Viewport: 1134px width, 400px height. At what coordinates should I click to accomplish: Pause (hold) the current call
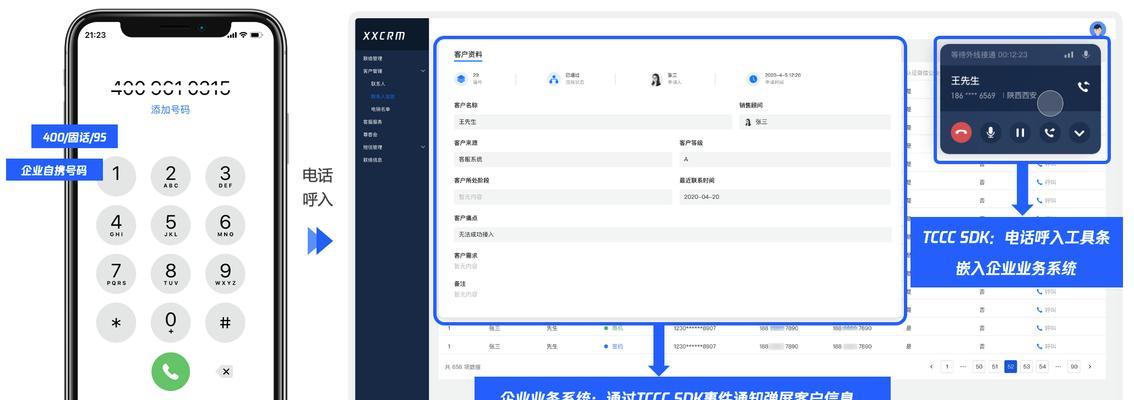[1020, 132]
